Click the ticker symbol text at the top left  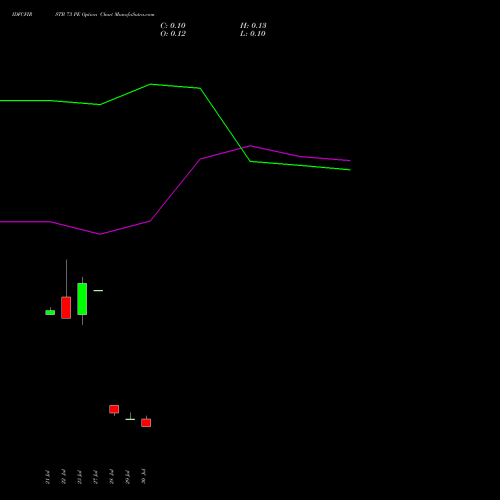pyautogui.click(x=22, y=15)
